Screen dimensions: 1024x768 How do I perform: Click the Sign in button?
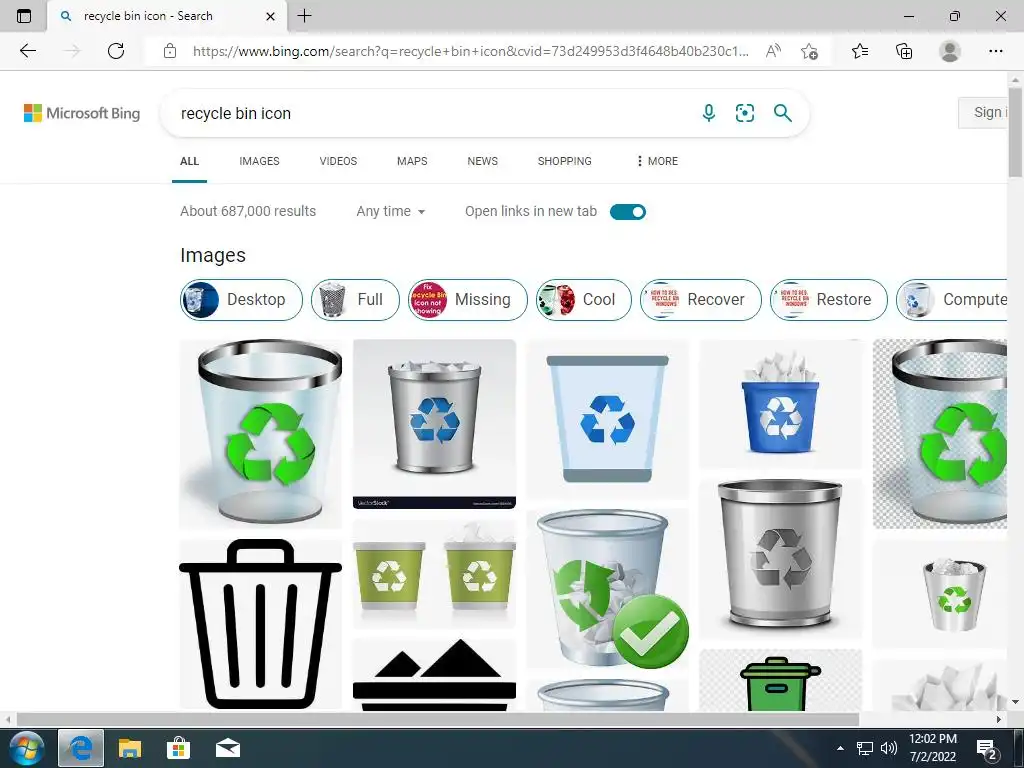tap(983, 112)
